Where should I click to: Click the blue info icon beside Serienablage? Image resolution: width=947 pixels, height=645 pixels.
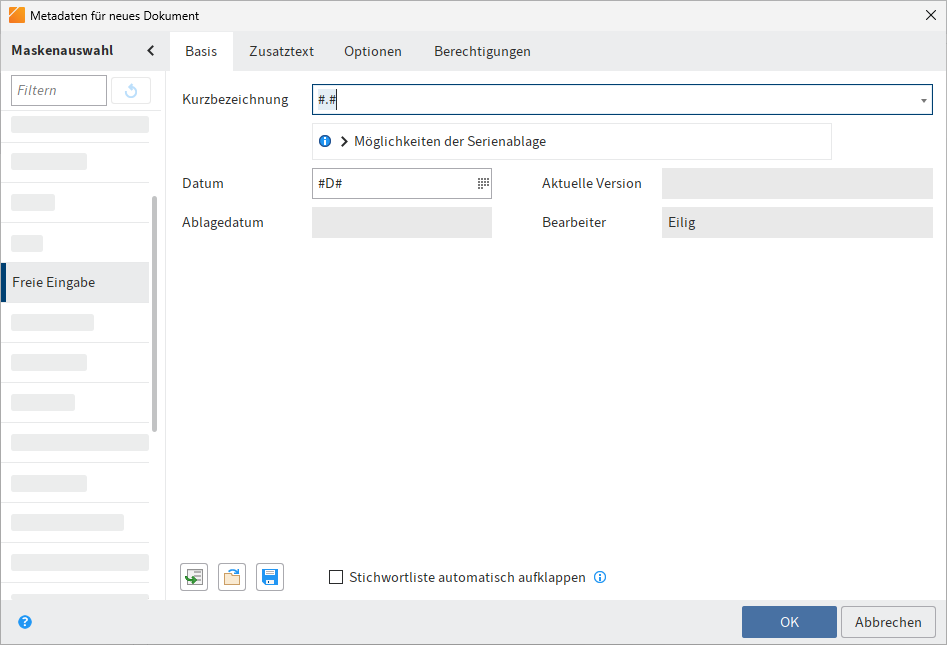tap(324, 141)
